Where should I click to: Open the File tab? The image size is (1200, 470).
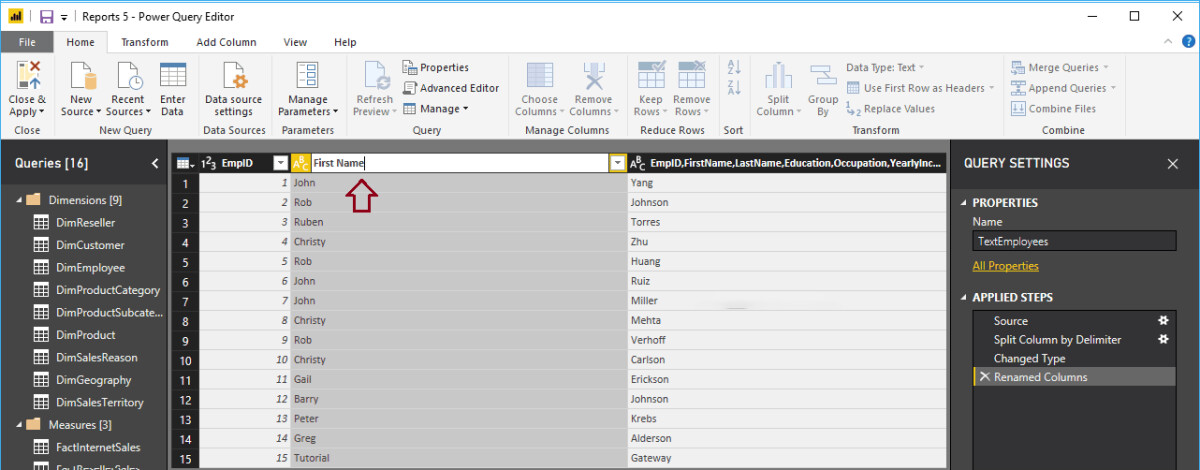[27, 42]
